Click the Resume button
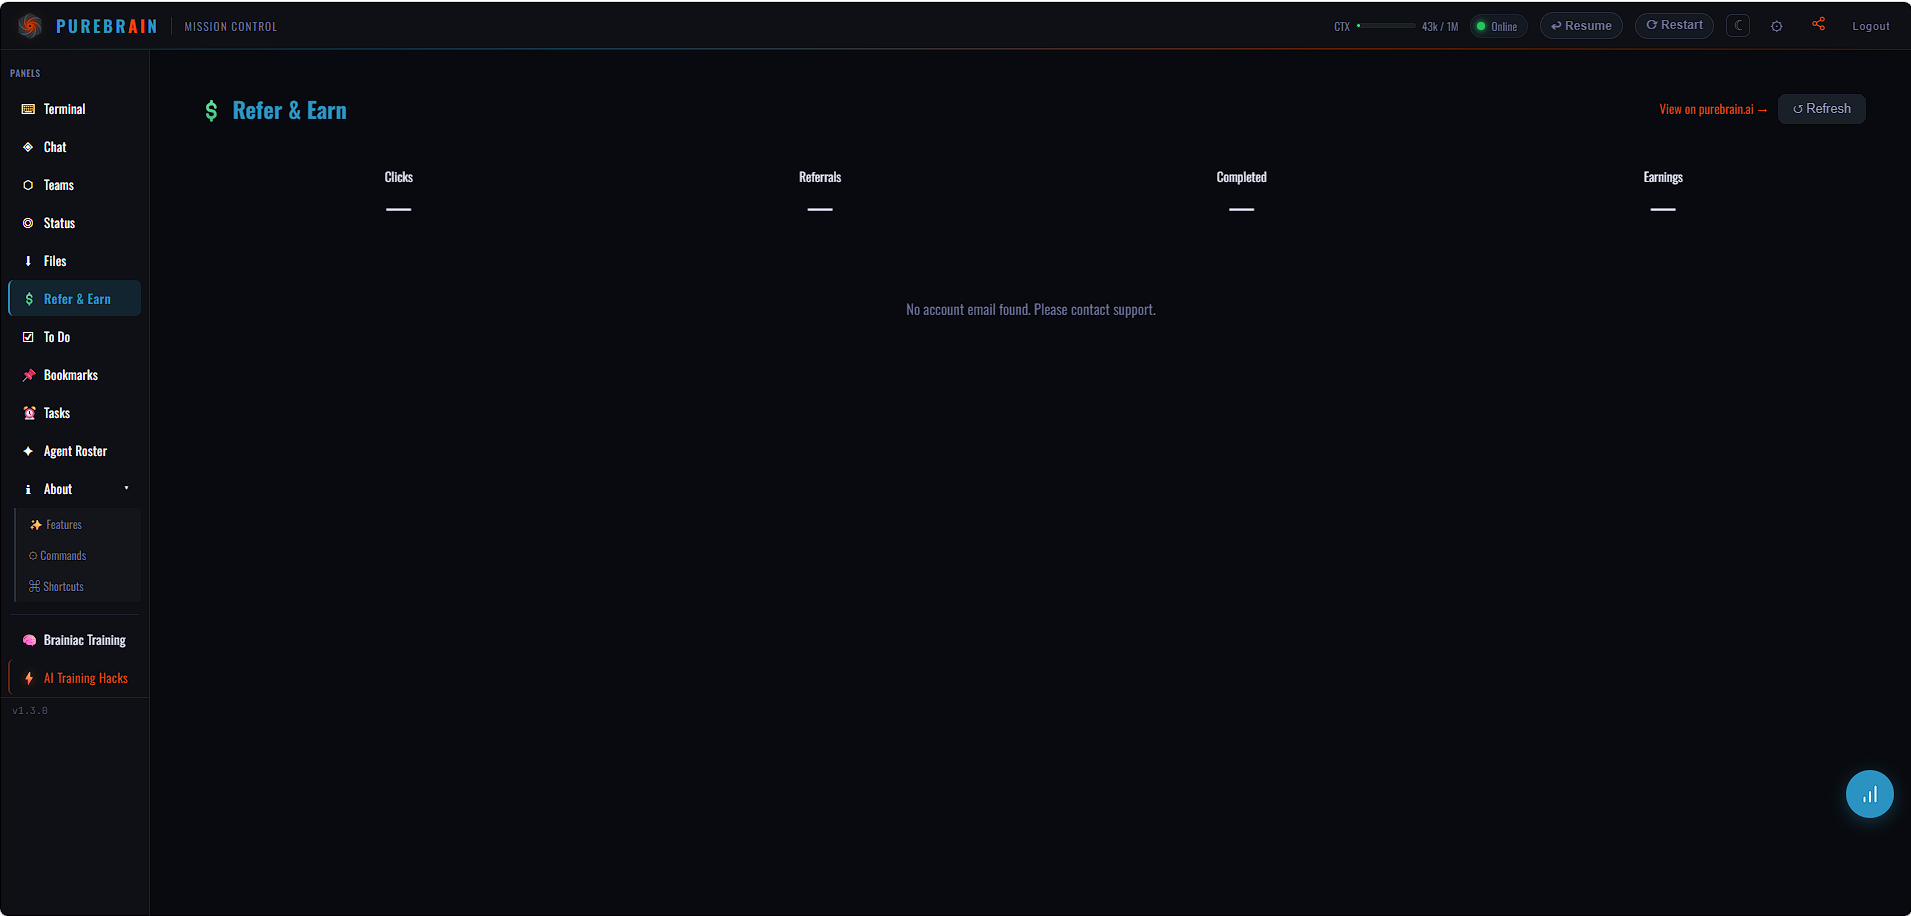This screenshot has width=1911, height=916. (x=1581, y=26)
